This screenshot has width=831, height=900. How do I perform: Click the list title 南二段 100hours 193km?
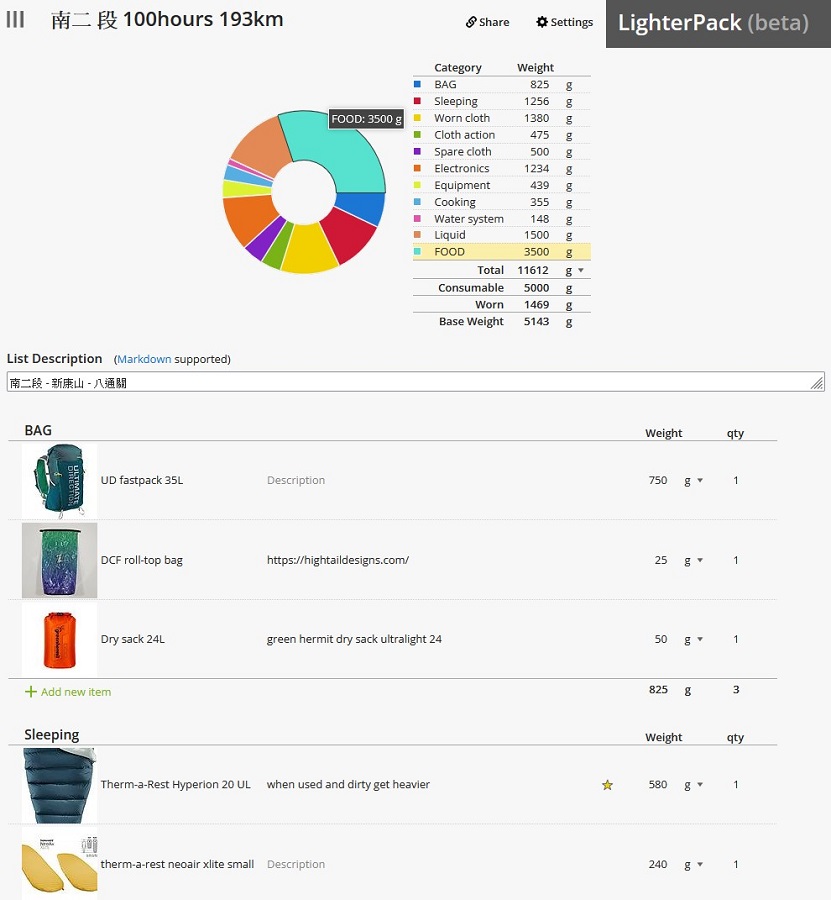click(x=167, y=20)
